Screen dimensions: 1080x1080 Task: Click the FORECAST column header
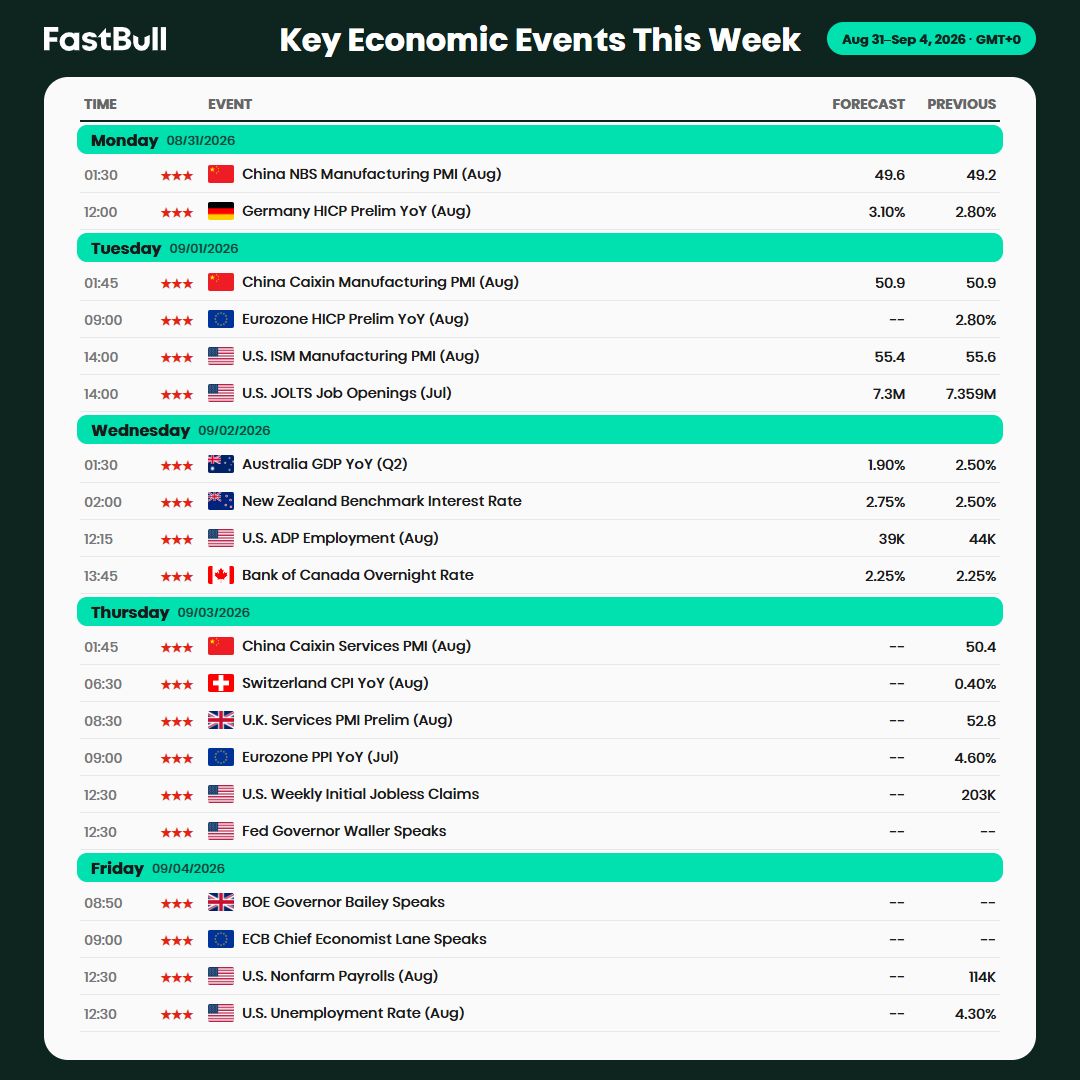point(868,104)
